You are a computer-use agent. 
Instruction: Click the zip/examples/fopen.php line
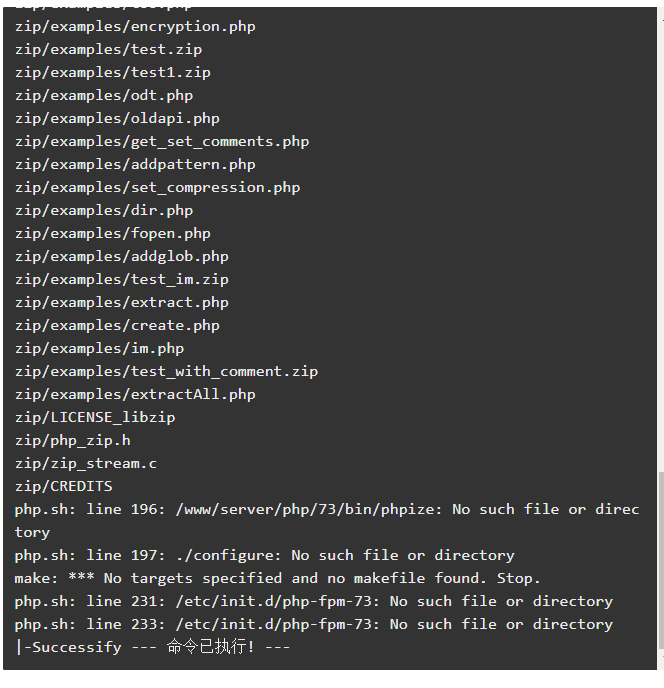coord(113,234)
